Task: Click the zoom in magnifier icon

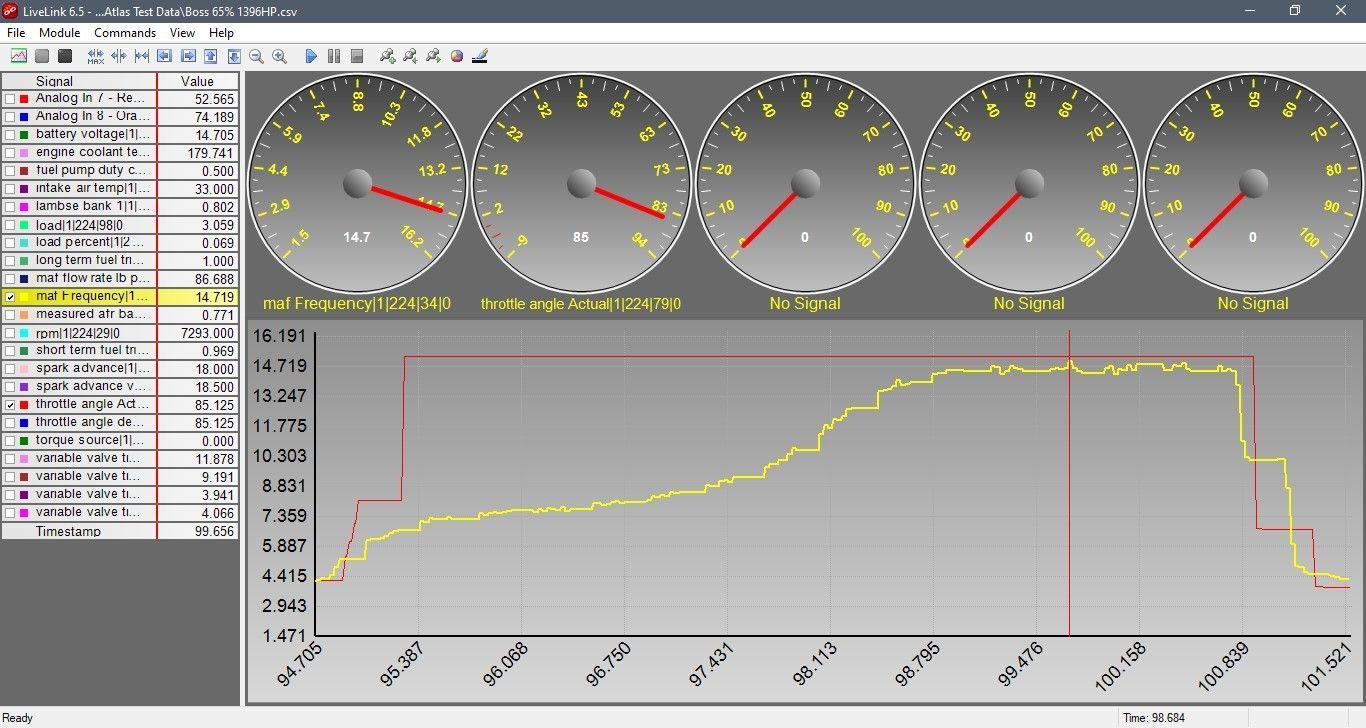Action: (280, 56)
